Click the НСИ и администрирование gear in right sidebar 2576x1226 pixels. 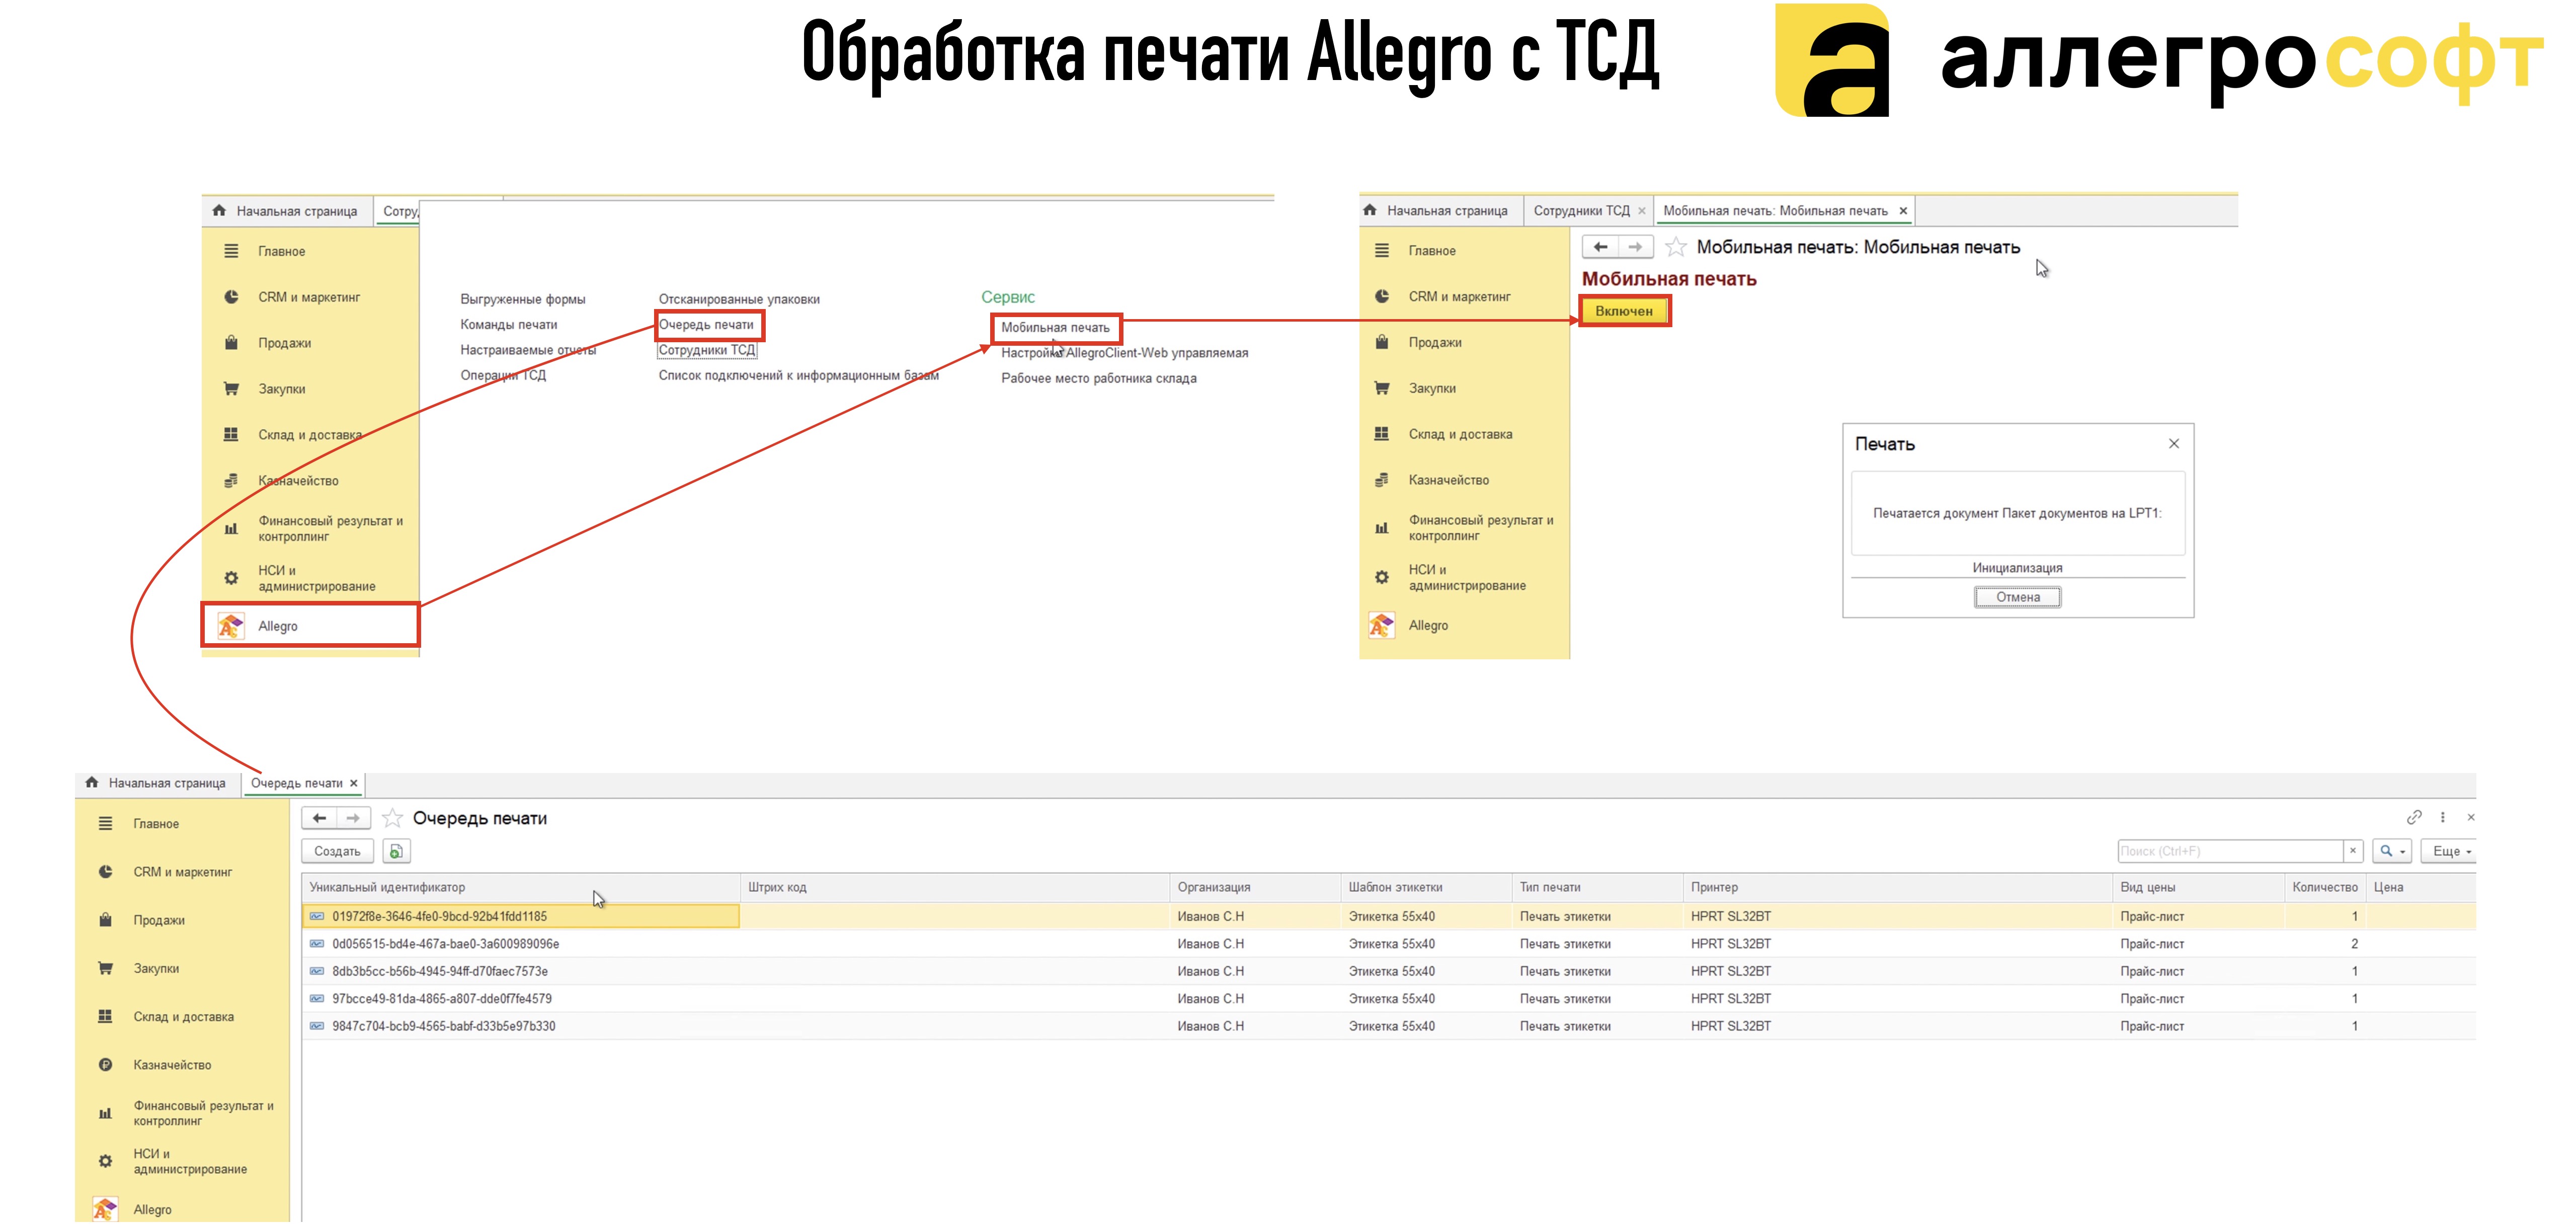[x=1381, y=577]
